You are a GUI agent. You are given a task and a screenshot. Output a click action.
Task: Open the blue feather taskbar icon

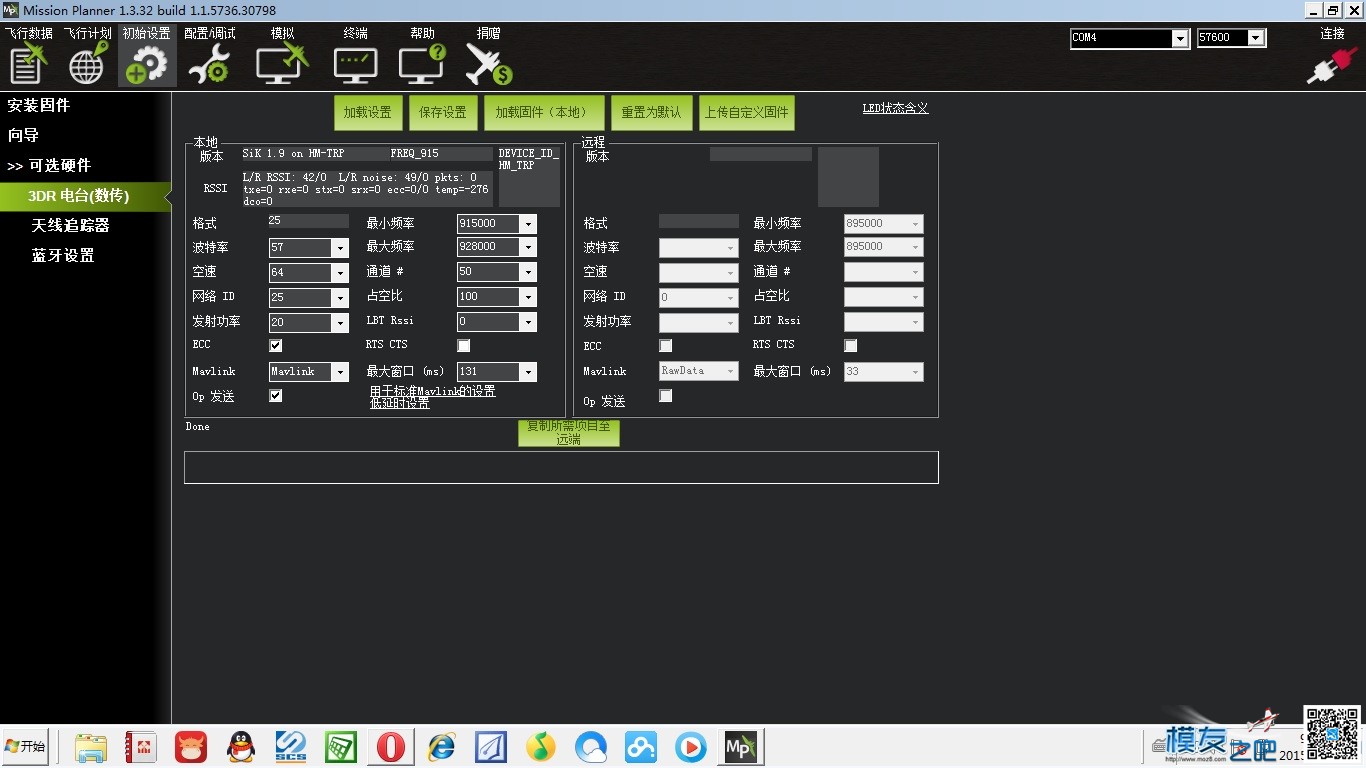pyautogui.click(x=491, y=747)
